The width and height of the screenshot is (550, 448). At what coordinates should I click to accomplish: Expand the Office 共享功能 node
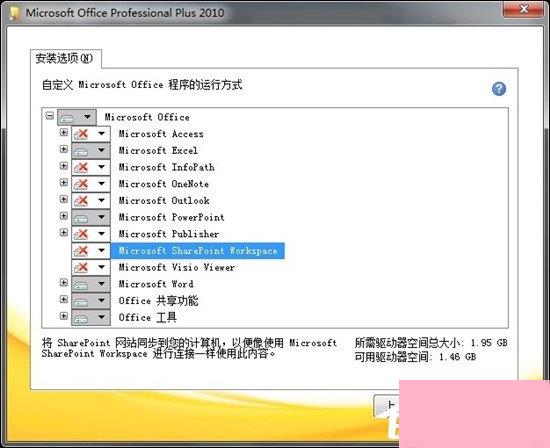click(63, 299)
